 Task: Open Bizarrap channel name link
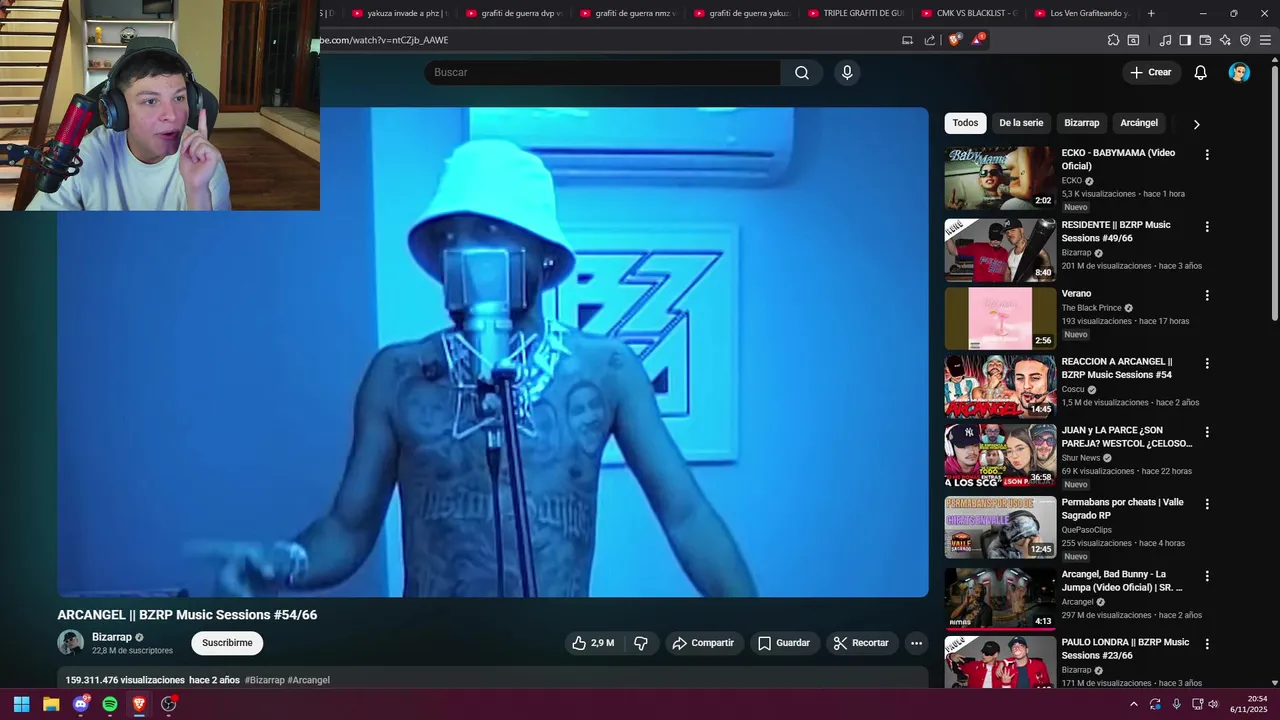pos(112,637)
